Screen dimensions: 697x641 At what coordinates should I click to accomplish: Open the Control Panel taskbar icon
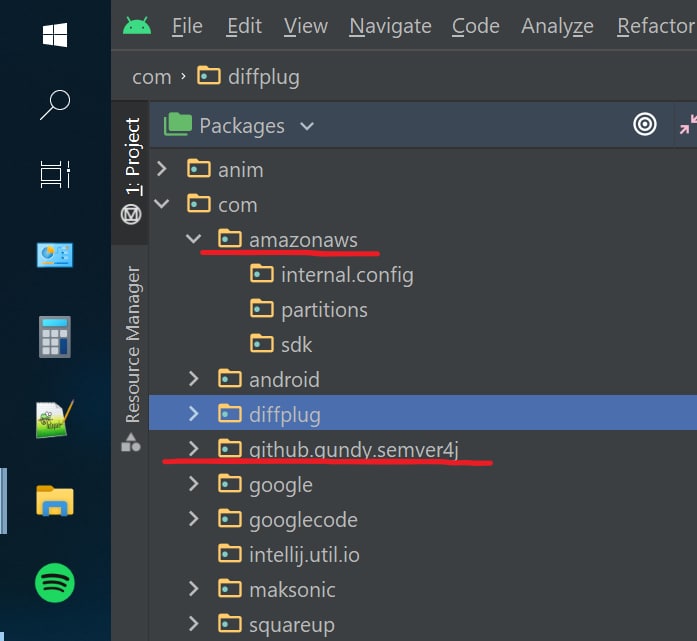pyautogui.click(x=55, y=255)
